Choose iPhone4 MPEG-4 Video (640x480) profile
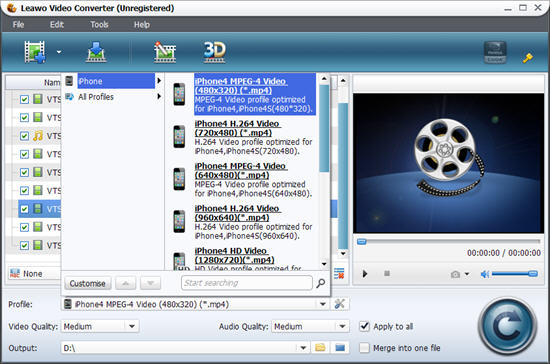This screenshot has width=550, height=364. (x=254, y=180)
